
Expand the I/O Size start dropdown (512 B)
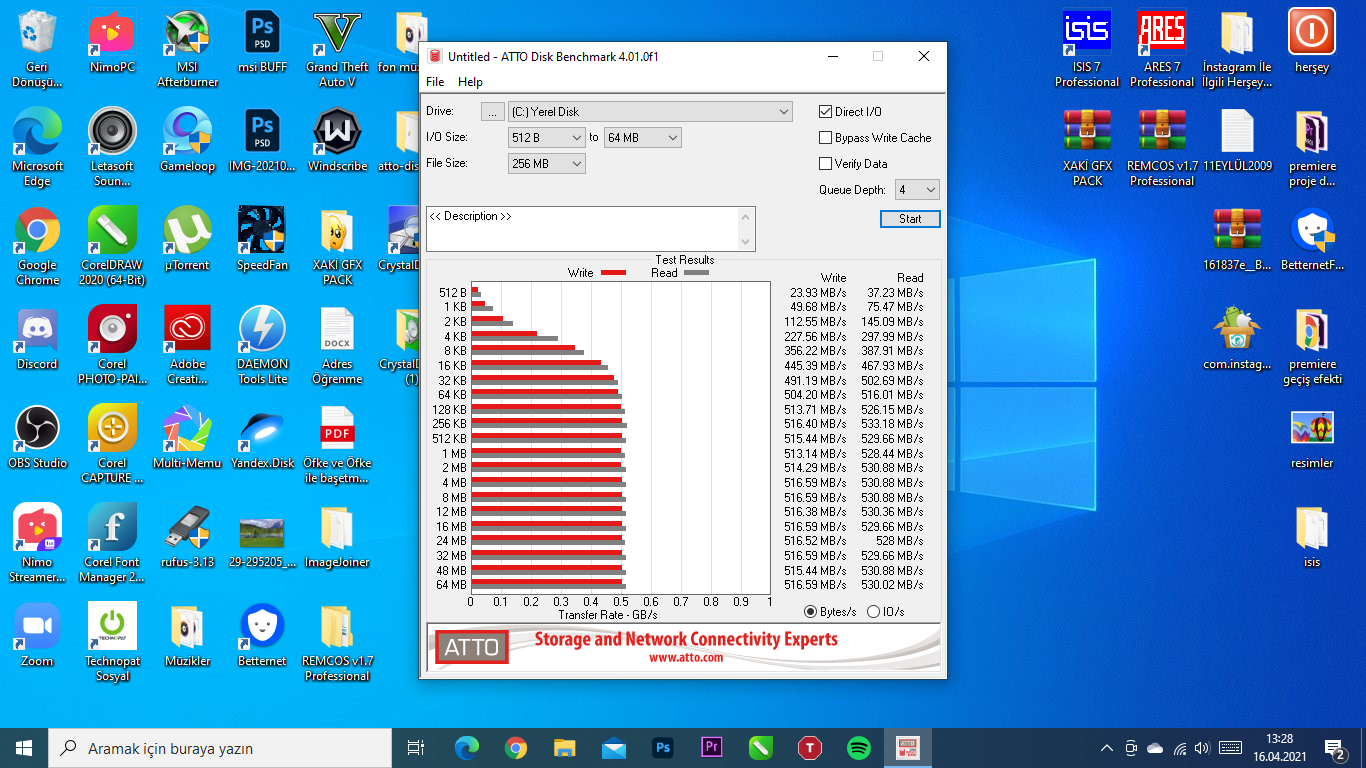tap(547, 138)
